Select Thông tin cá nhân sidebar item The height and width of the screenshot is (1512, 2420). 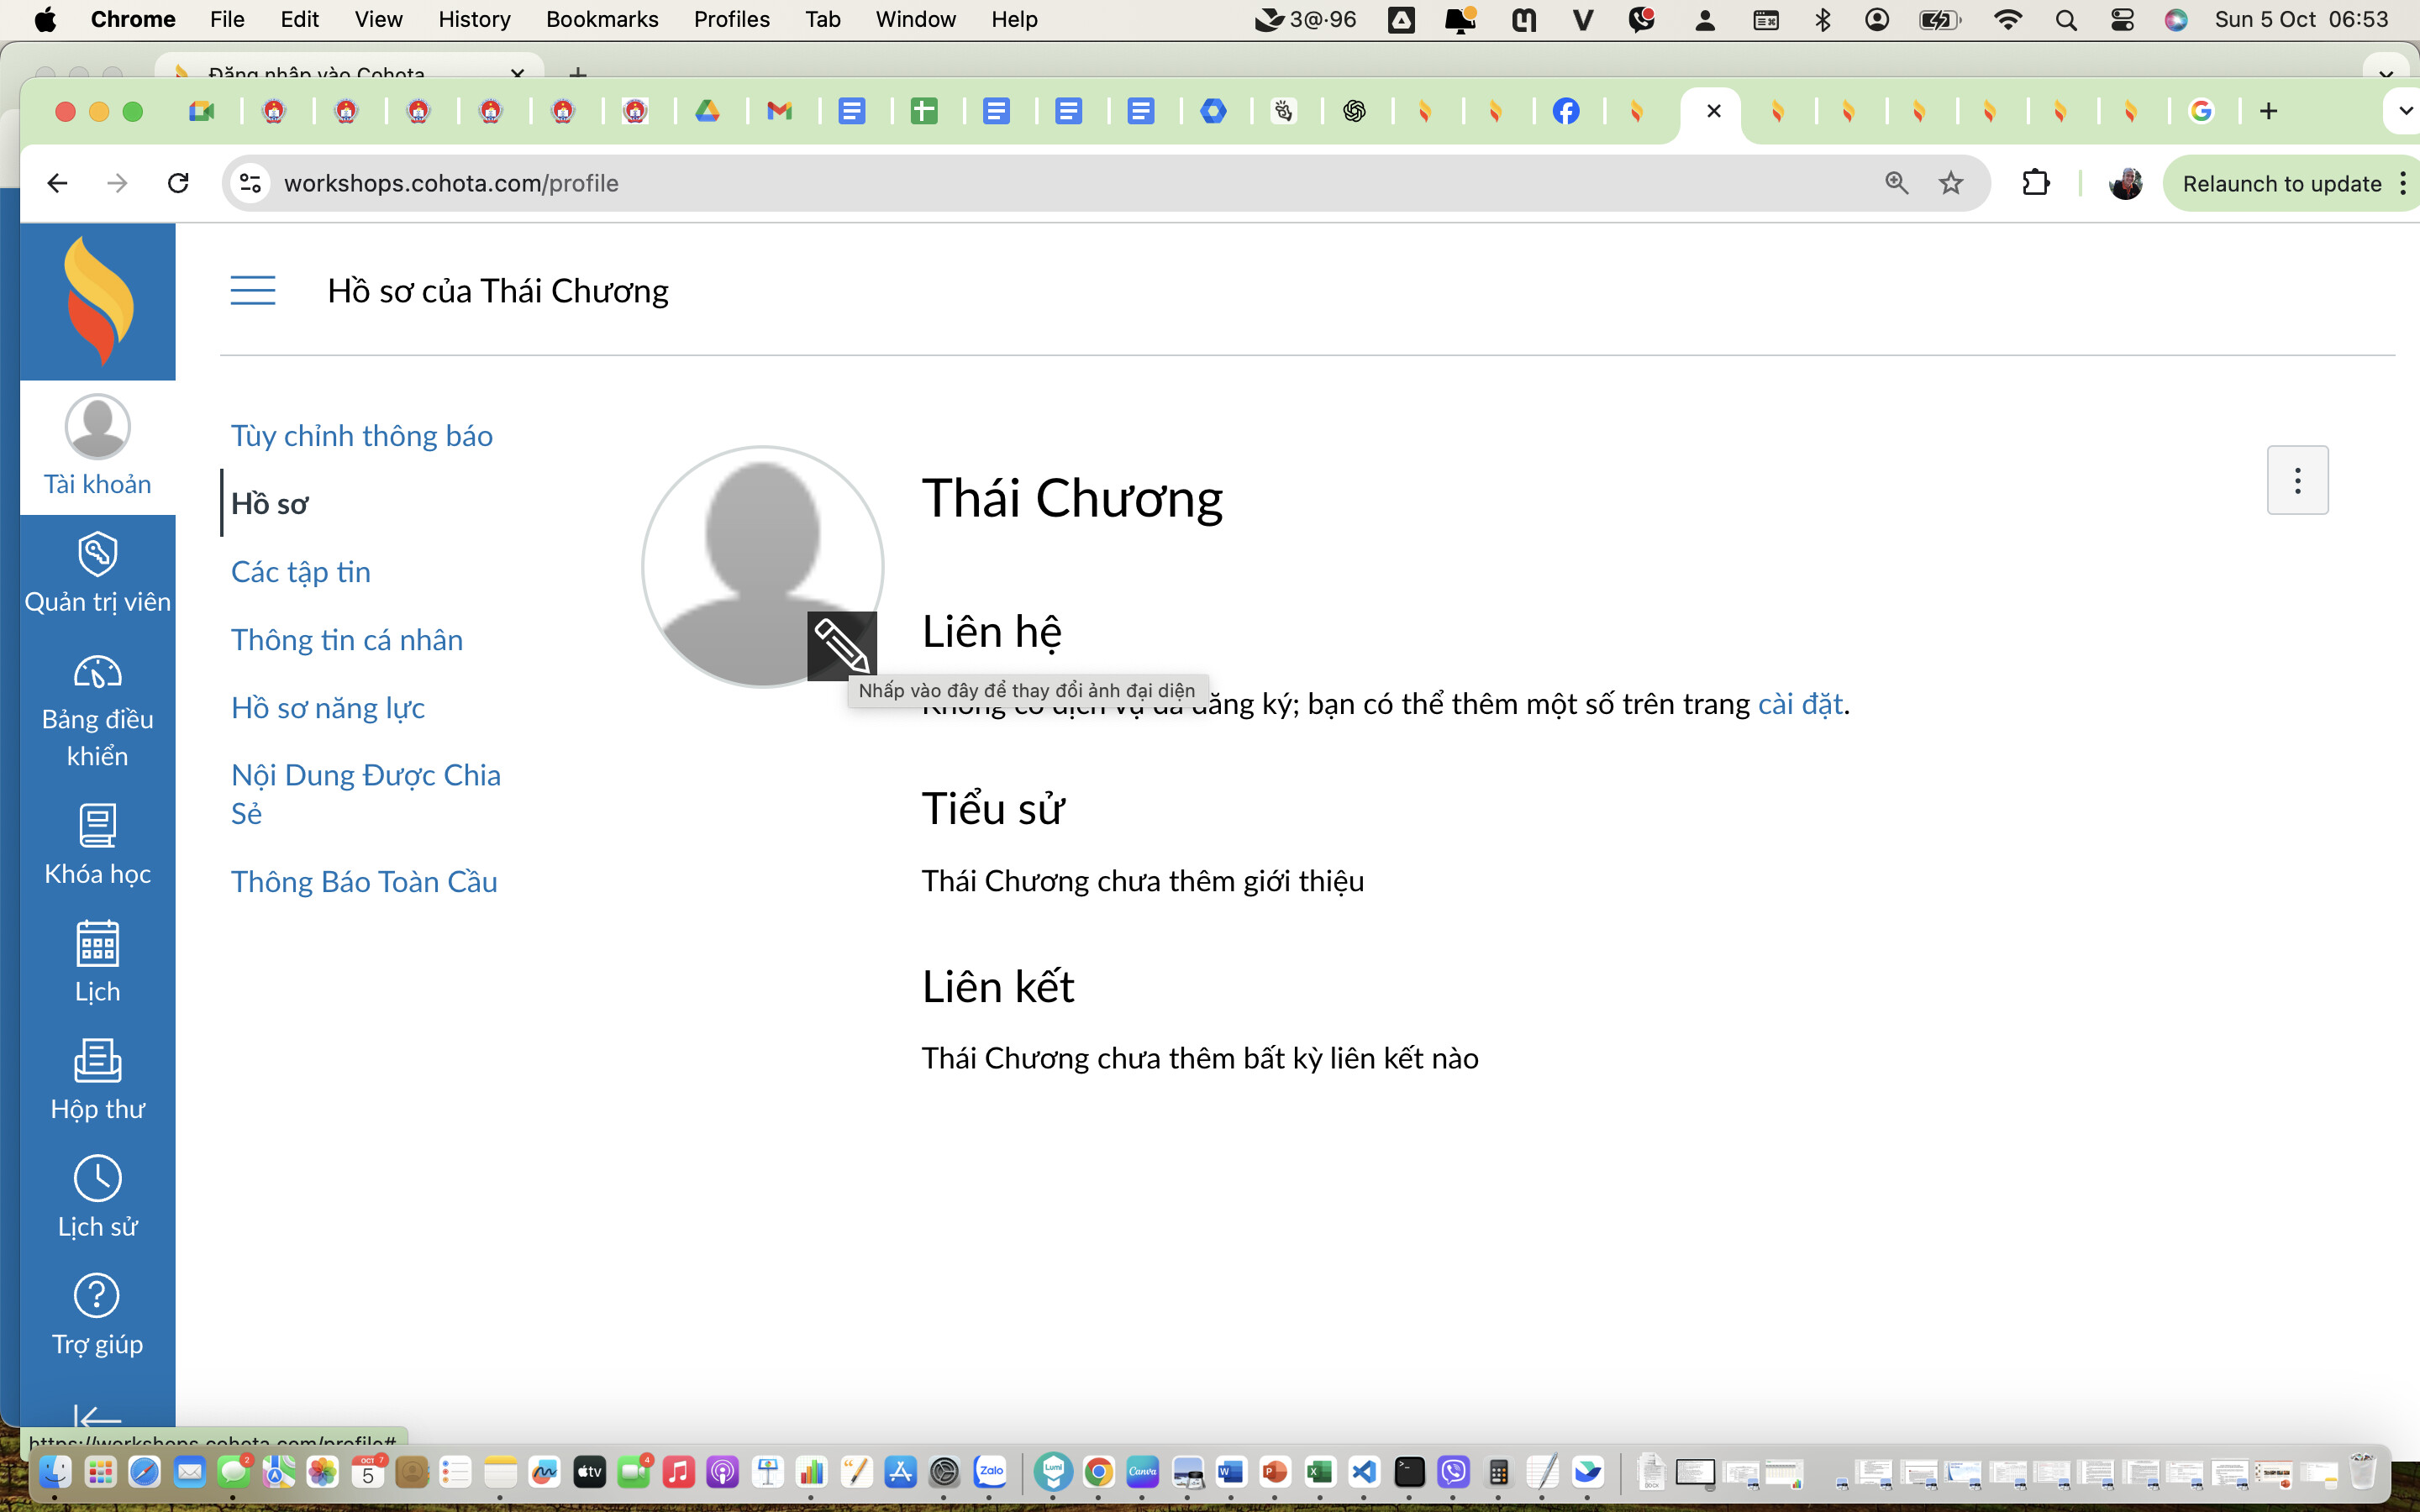pos(346,640)
